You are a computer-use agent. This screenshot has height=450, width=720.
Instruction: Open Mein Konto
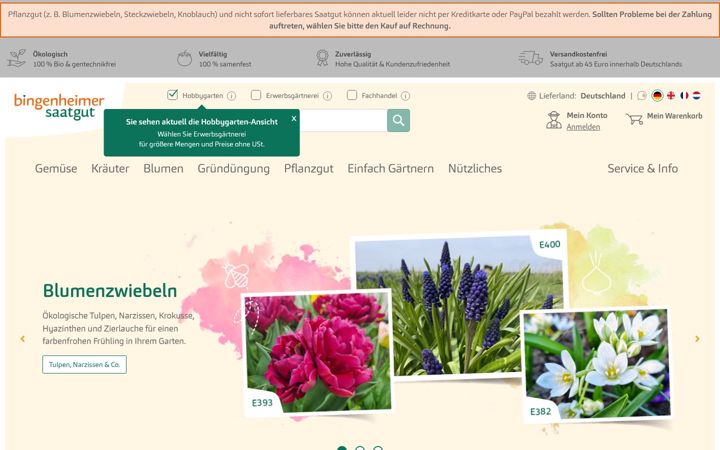coord(587,115)
